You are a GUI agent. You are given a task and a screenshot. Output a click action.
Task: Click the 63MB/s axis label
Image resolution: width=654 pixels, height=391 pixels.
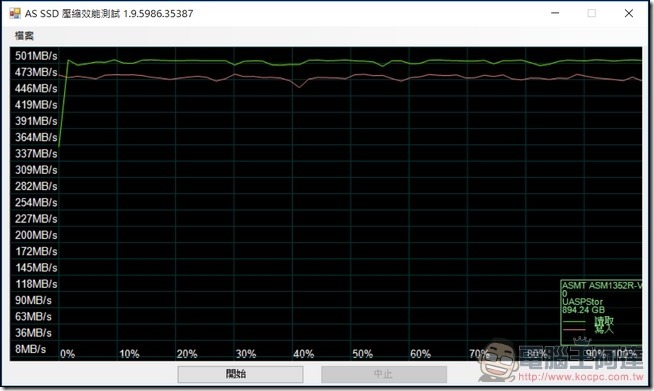[x=33, y=316]
